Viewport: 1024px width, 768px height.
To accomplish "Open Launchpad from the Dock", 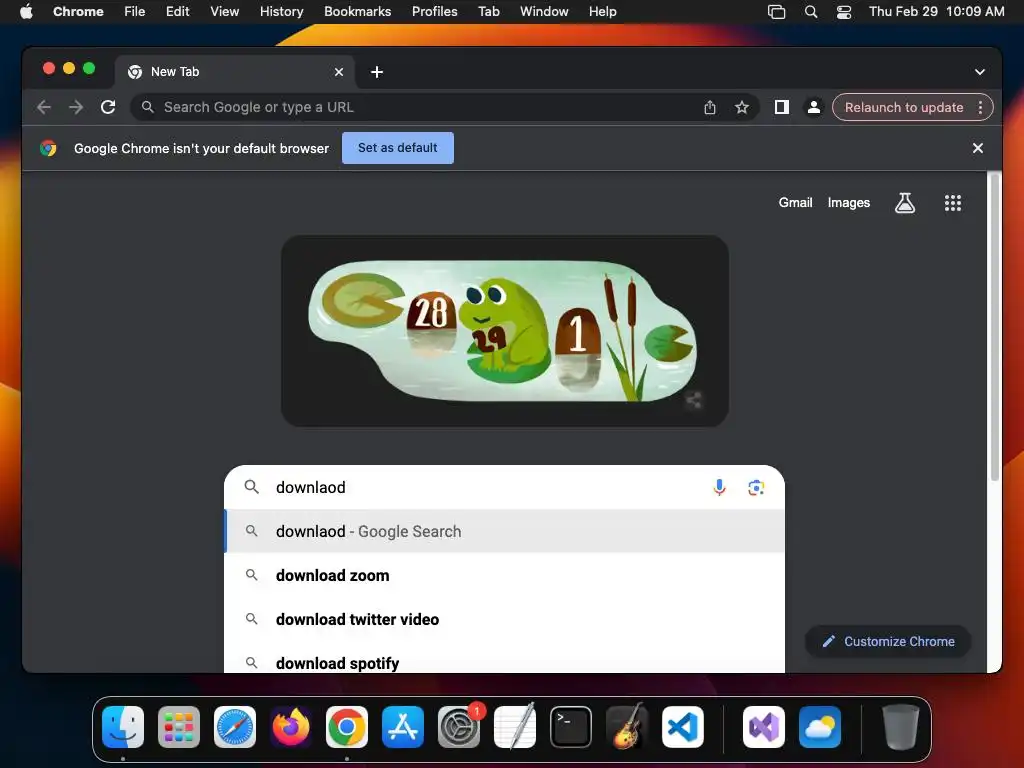I will 179,727.
